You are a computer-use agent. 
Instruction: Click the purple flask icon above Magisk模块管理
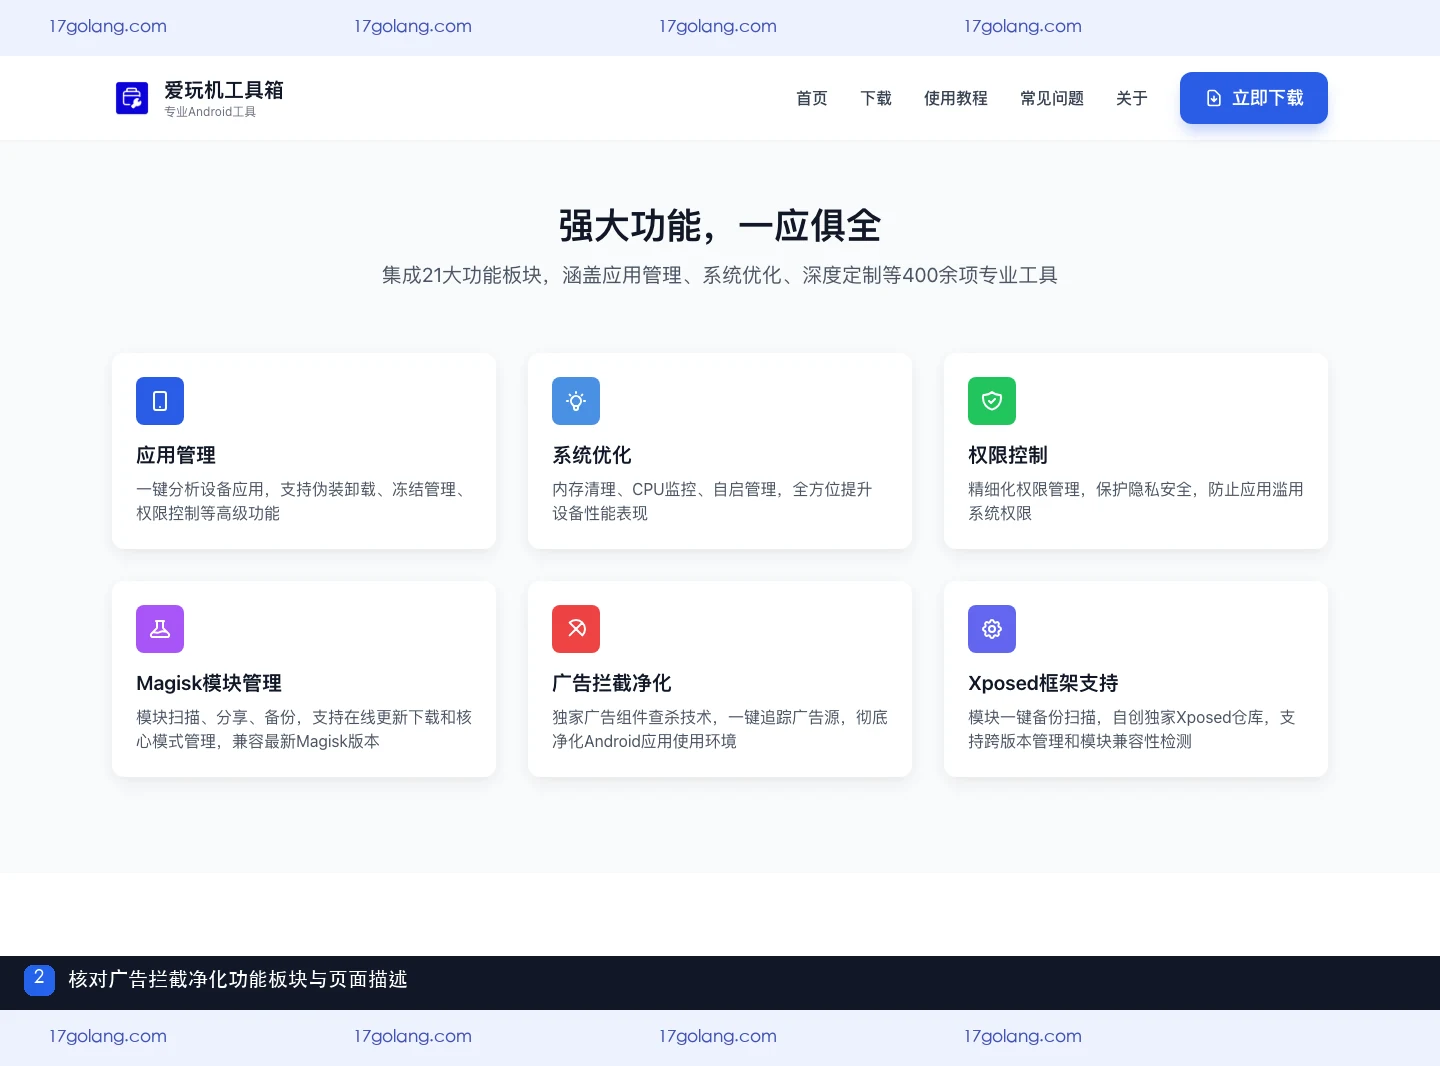point(160,629)
